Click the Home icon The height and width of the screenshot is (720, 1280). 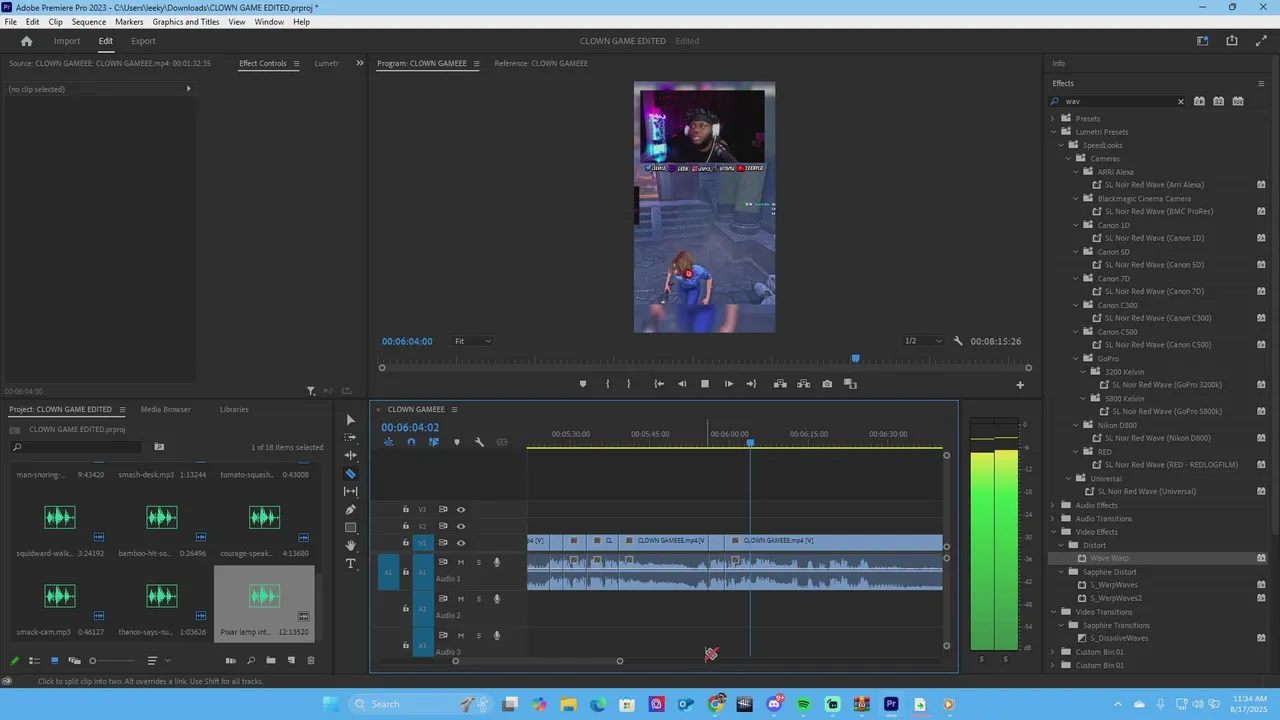(x=27, y=41)
